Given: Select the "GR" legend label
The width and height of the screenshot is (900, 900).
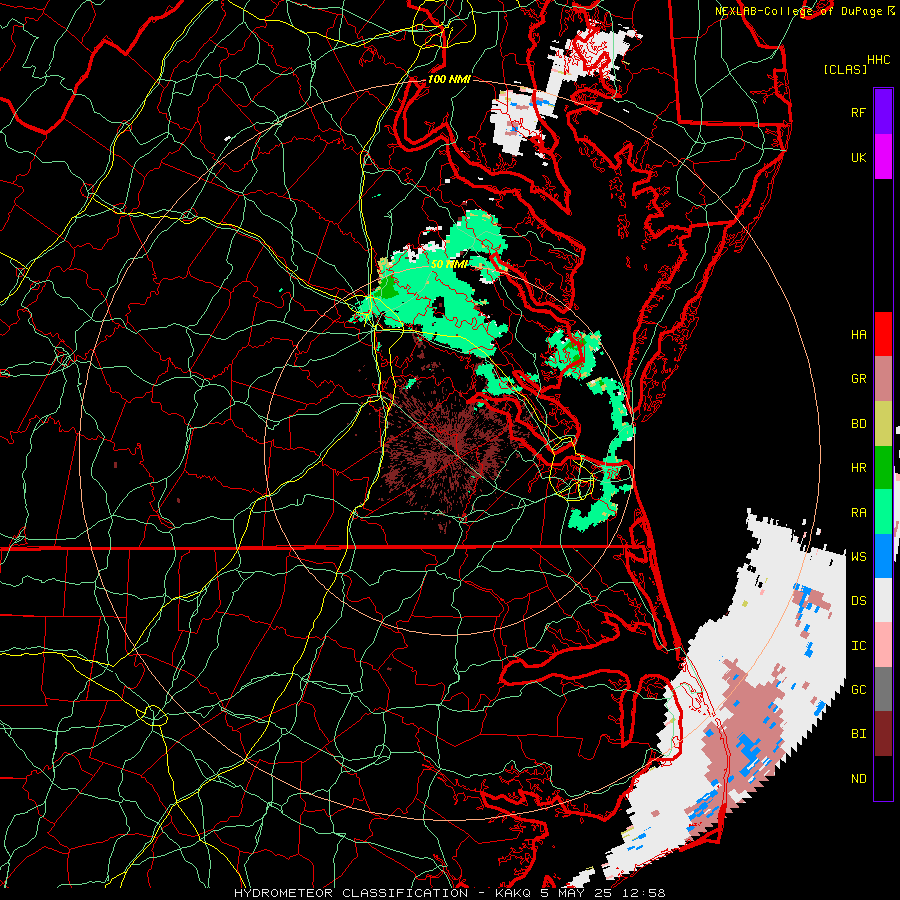Looking at the screenshot, I should pos(858,379).
